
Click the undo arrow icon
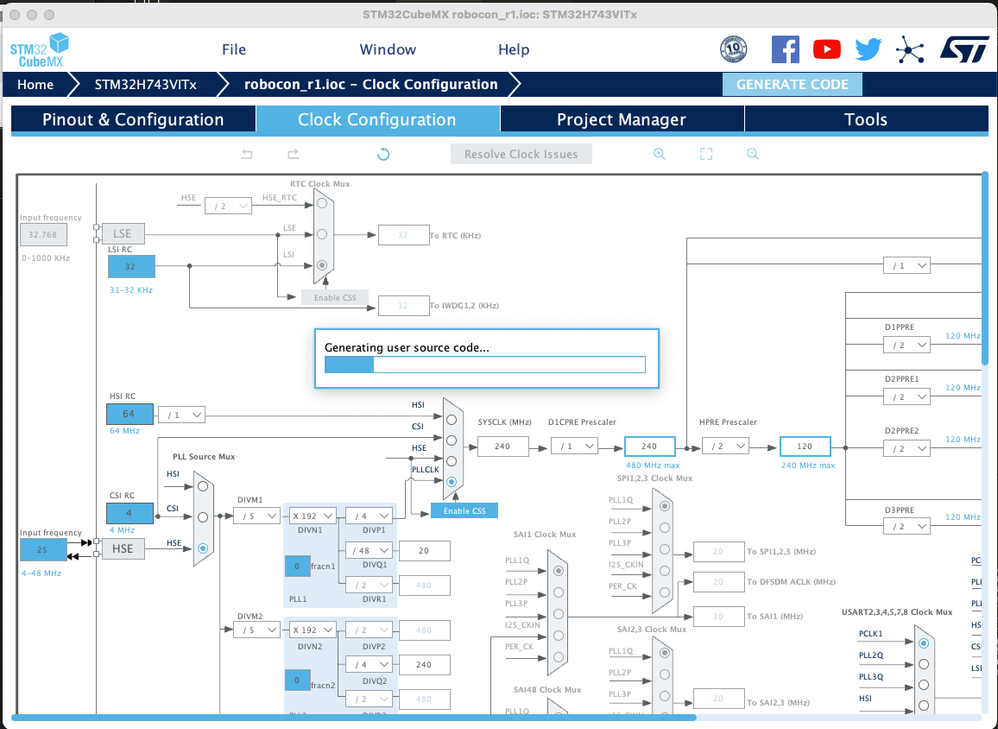247,154
